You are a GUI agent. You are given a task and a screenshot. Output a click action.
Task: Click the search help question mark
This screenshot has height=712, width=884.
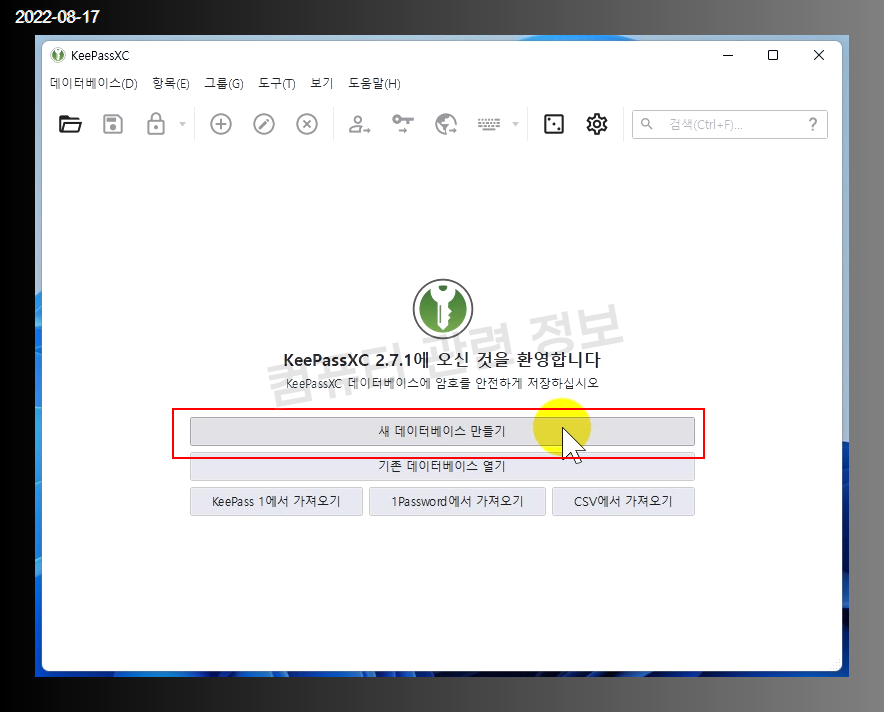(812, 124)
